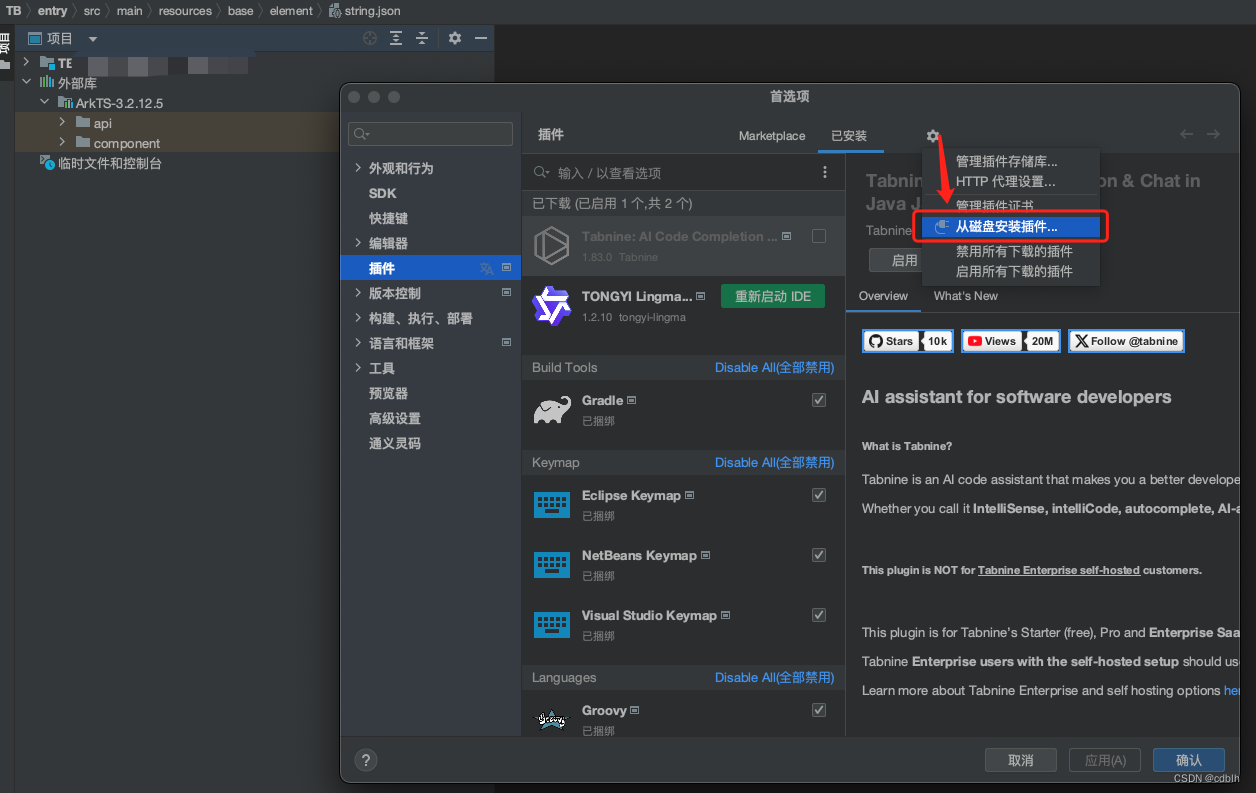Screen dimensions: 1256x793
Task: Click Disable All link for Languages
Action: click(774, 677)
